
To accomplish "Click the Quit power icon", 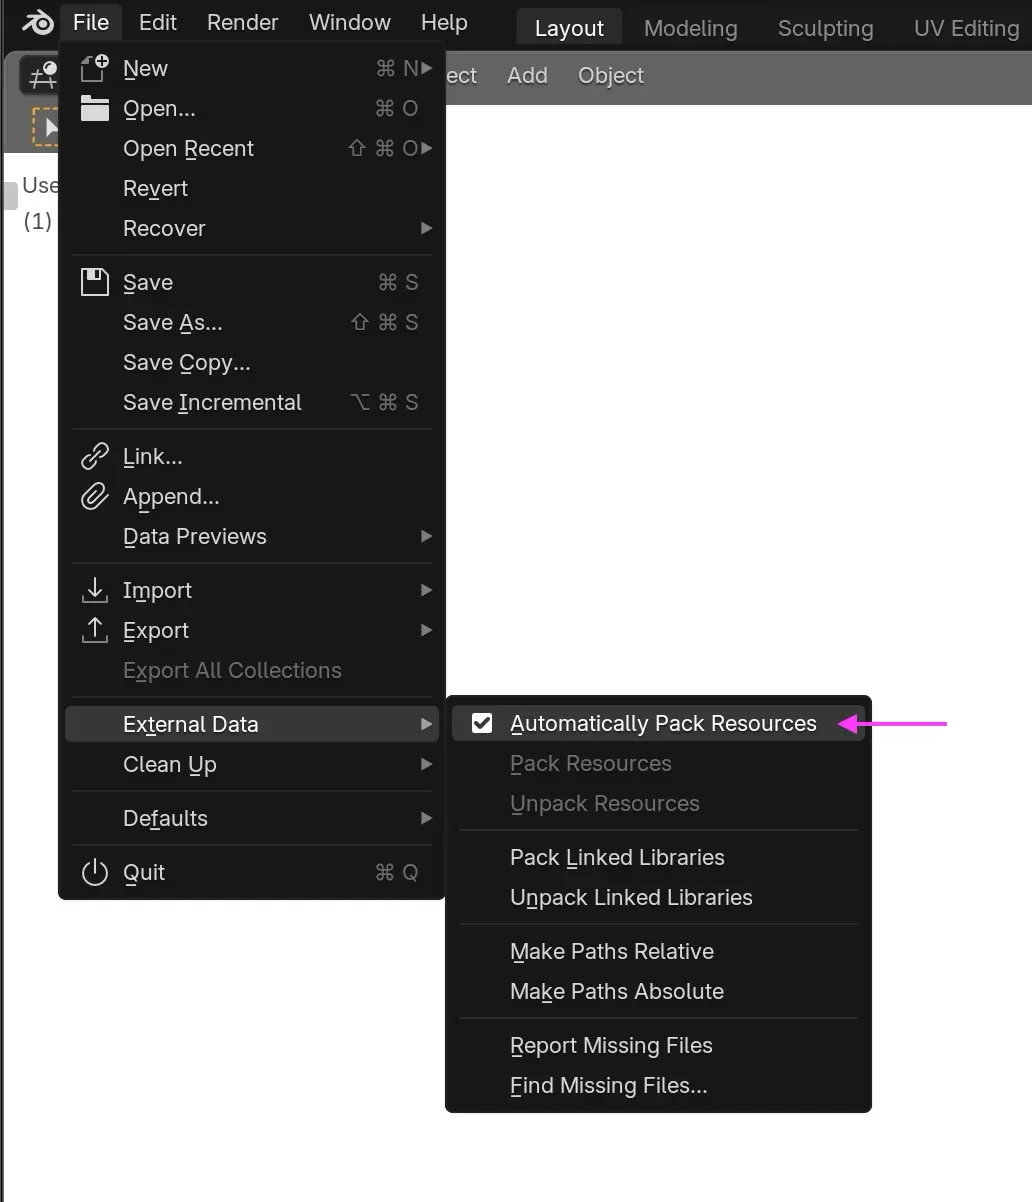I will pos(94,872).
